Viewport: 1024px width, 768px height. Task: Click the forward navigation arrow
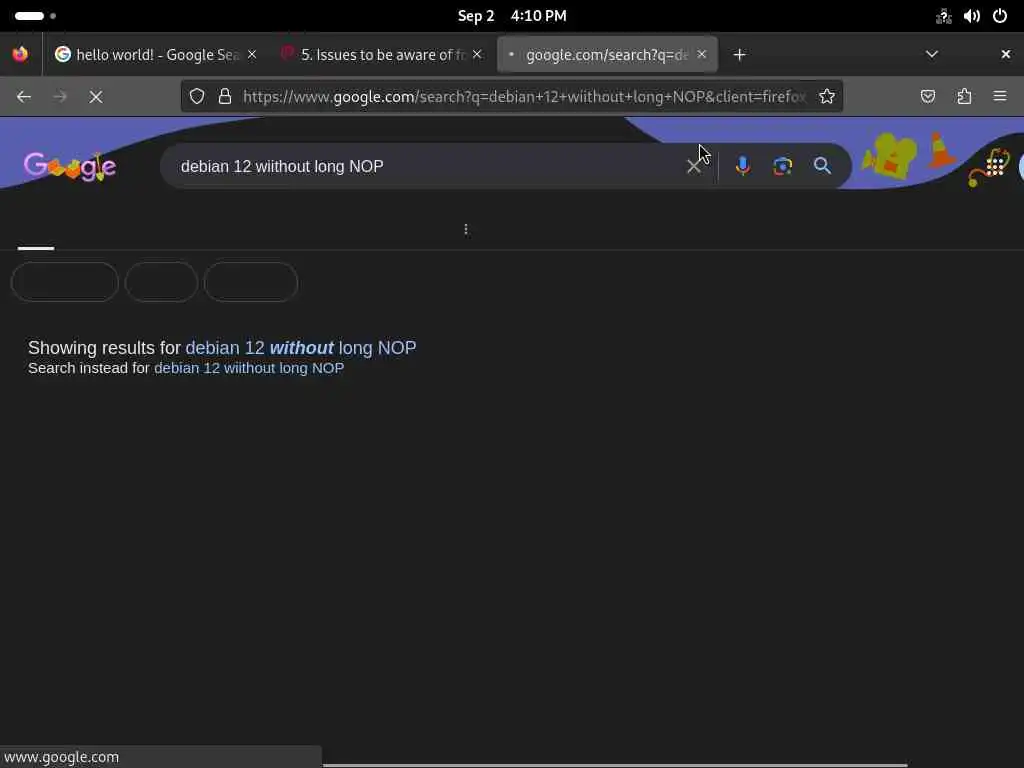(x=60, y=97)
